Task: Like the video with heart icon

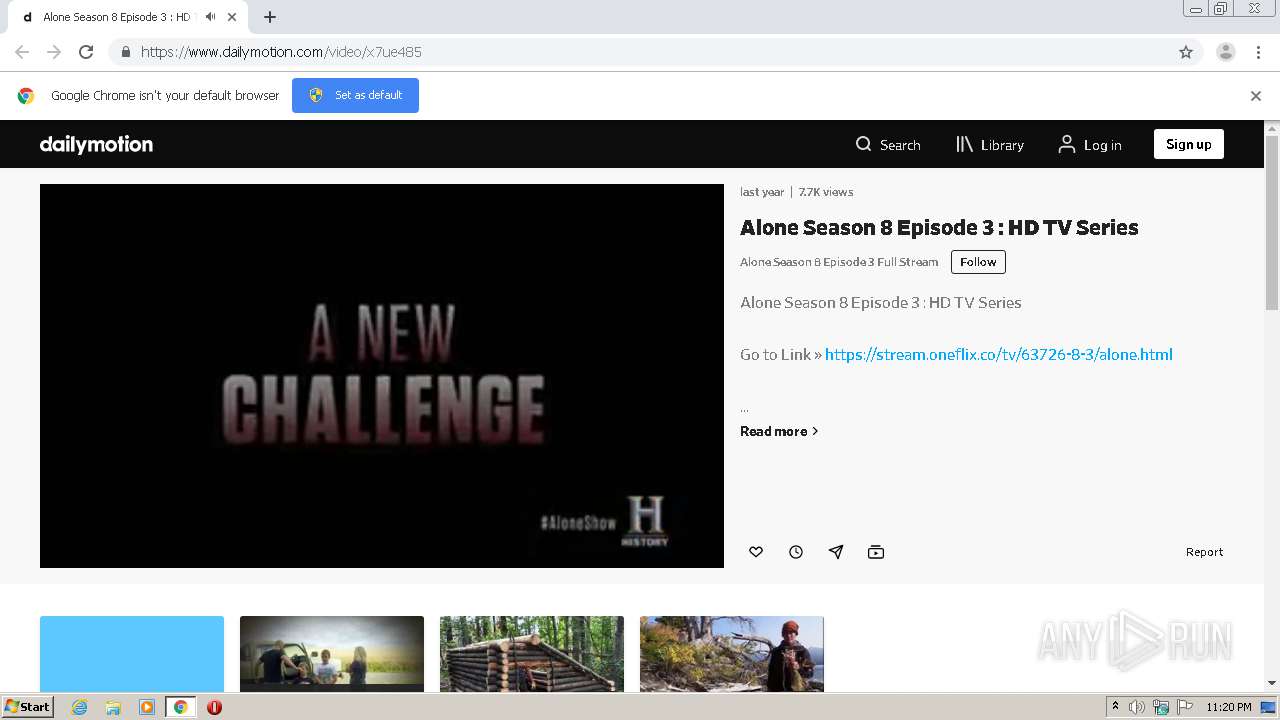Action: 756,552
